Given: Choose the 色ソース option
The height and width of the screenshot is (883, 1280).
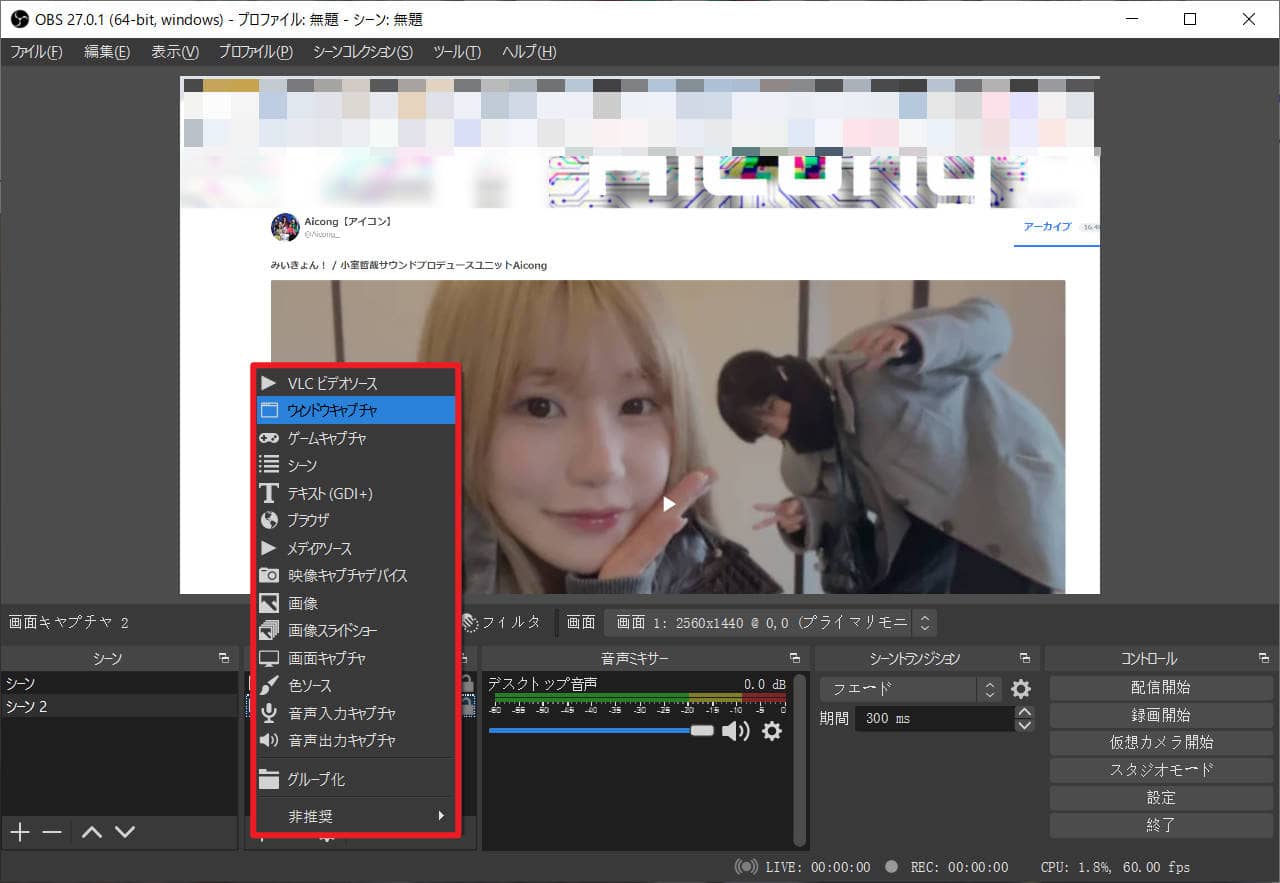Looking at the screenshot, I should pos(310,686).
